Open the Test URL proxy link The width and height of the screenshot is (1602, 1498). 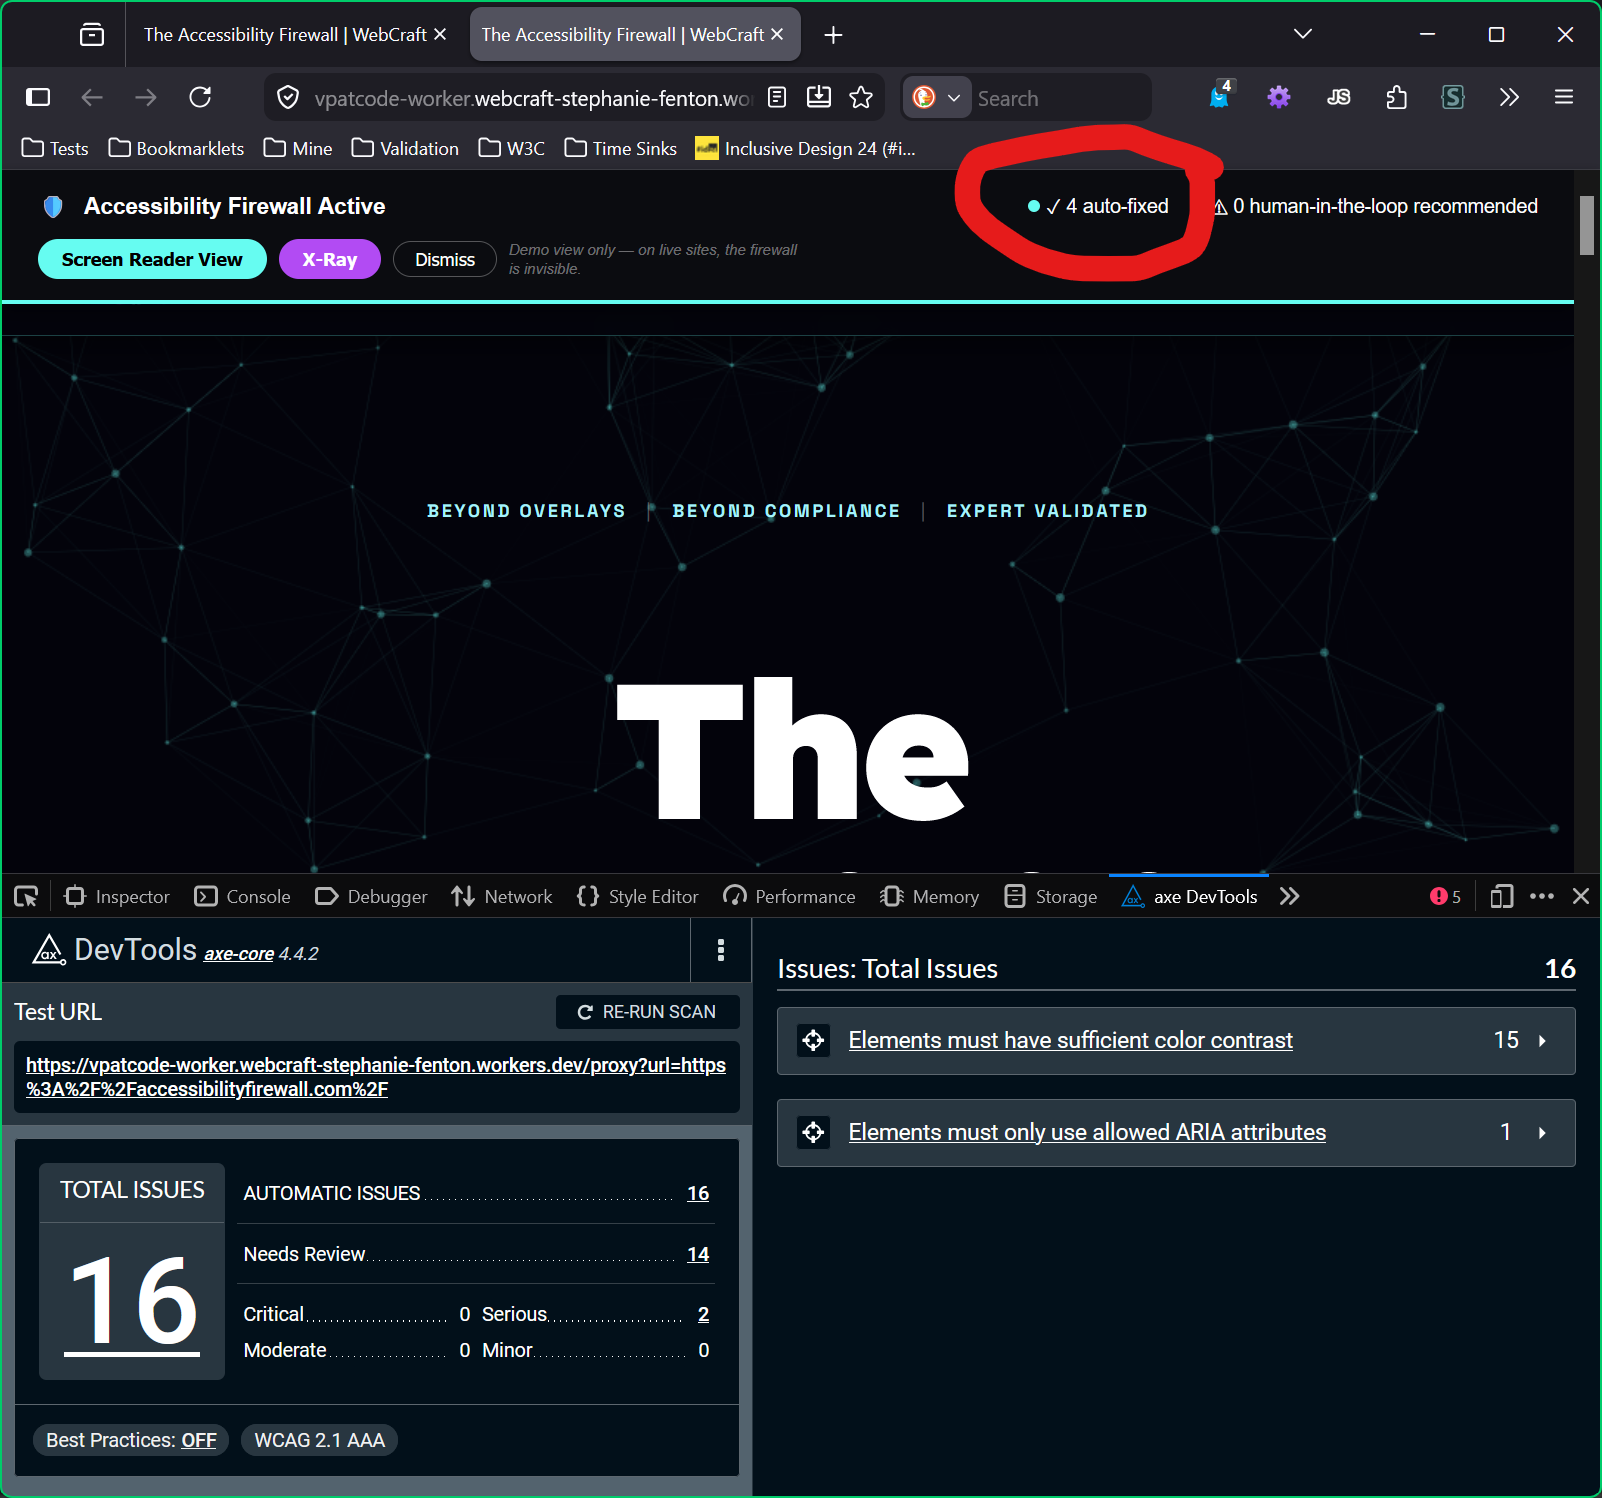point(376,1077)
